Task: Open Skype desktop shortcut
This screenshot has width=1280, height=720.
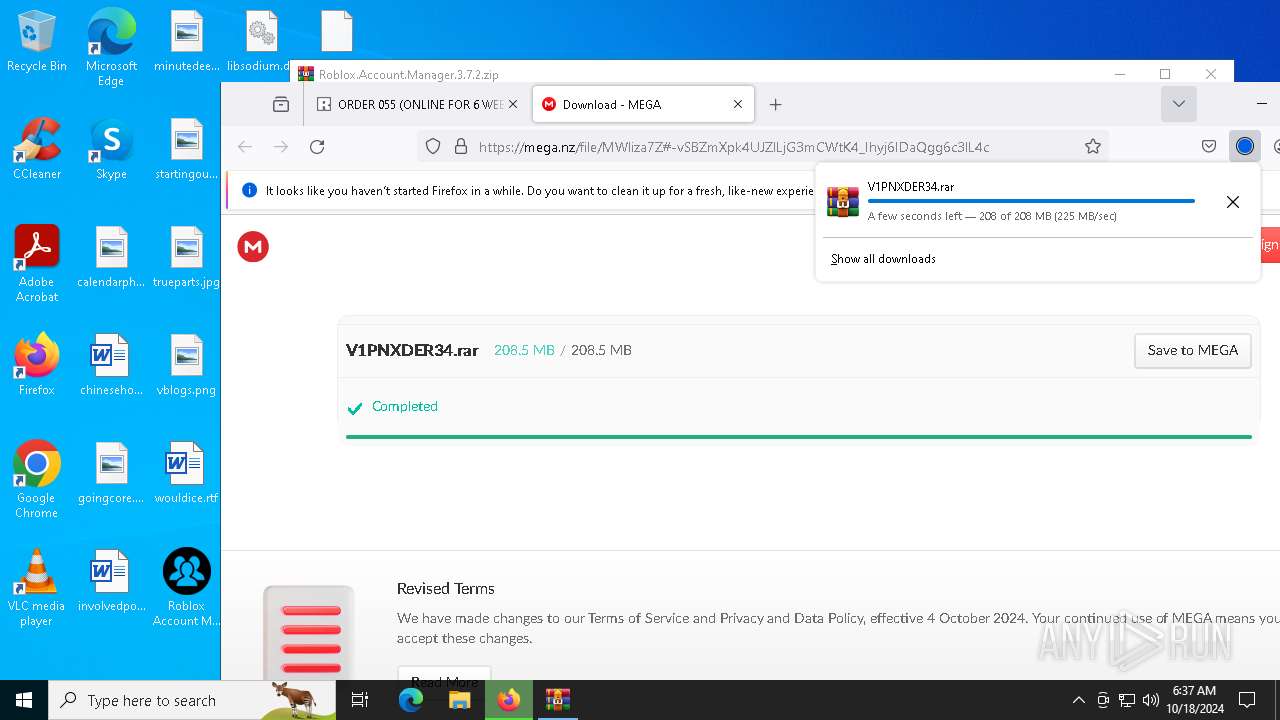Action: coord(111,150)
